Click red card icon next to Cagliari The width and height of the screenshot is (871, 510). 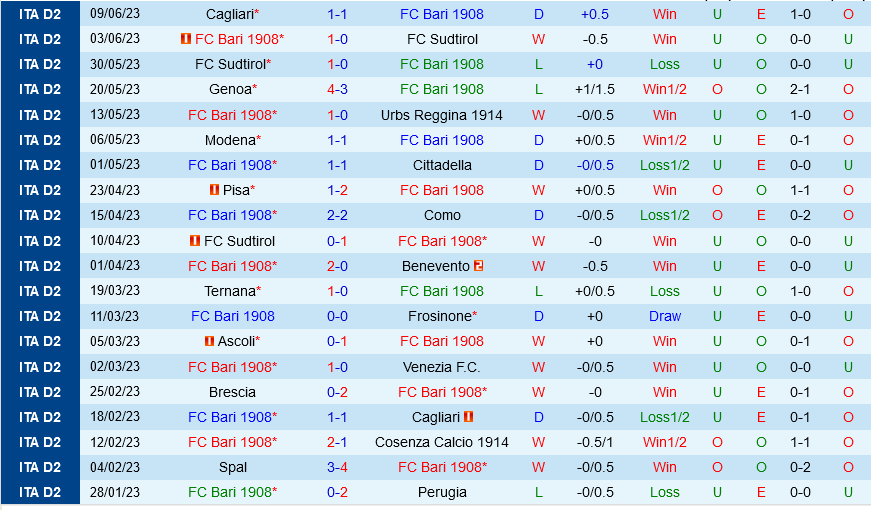(x=469, y=417)
